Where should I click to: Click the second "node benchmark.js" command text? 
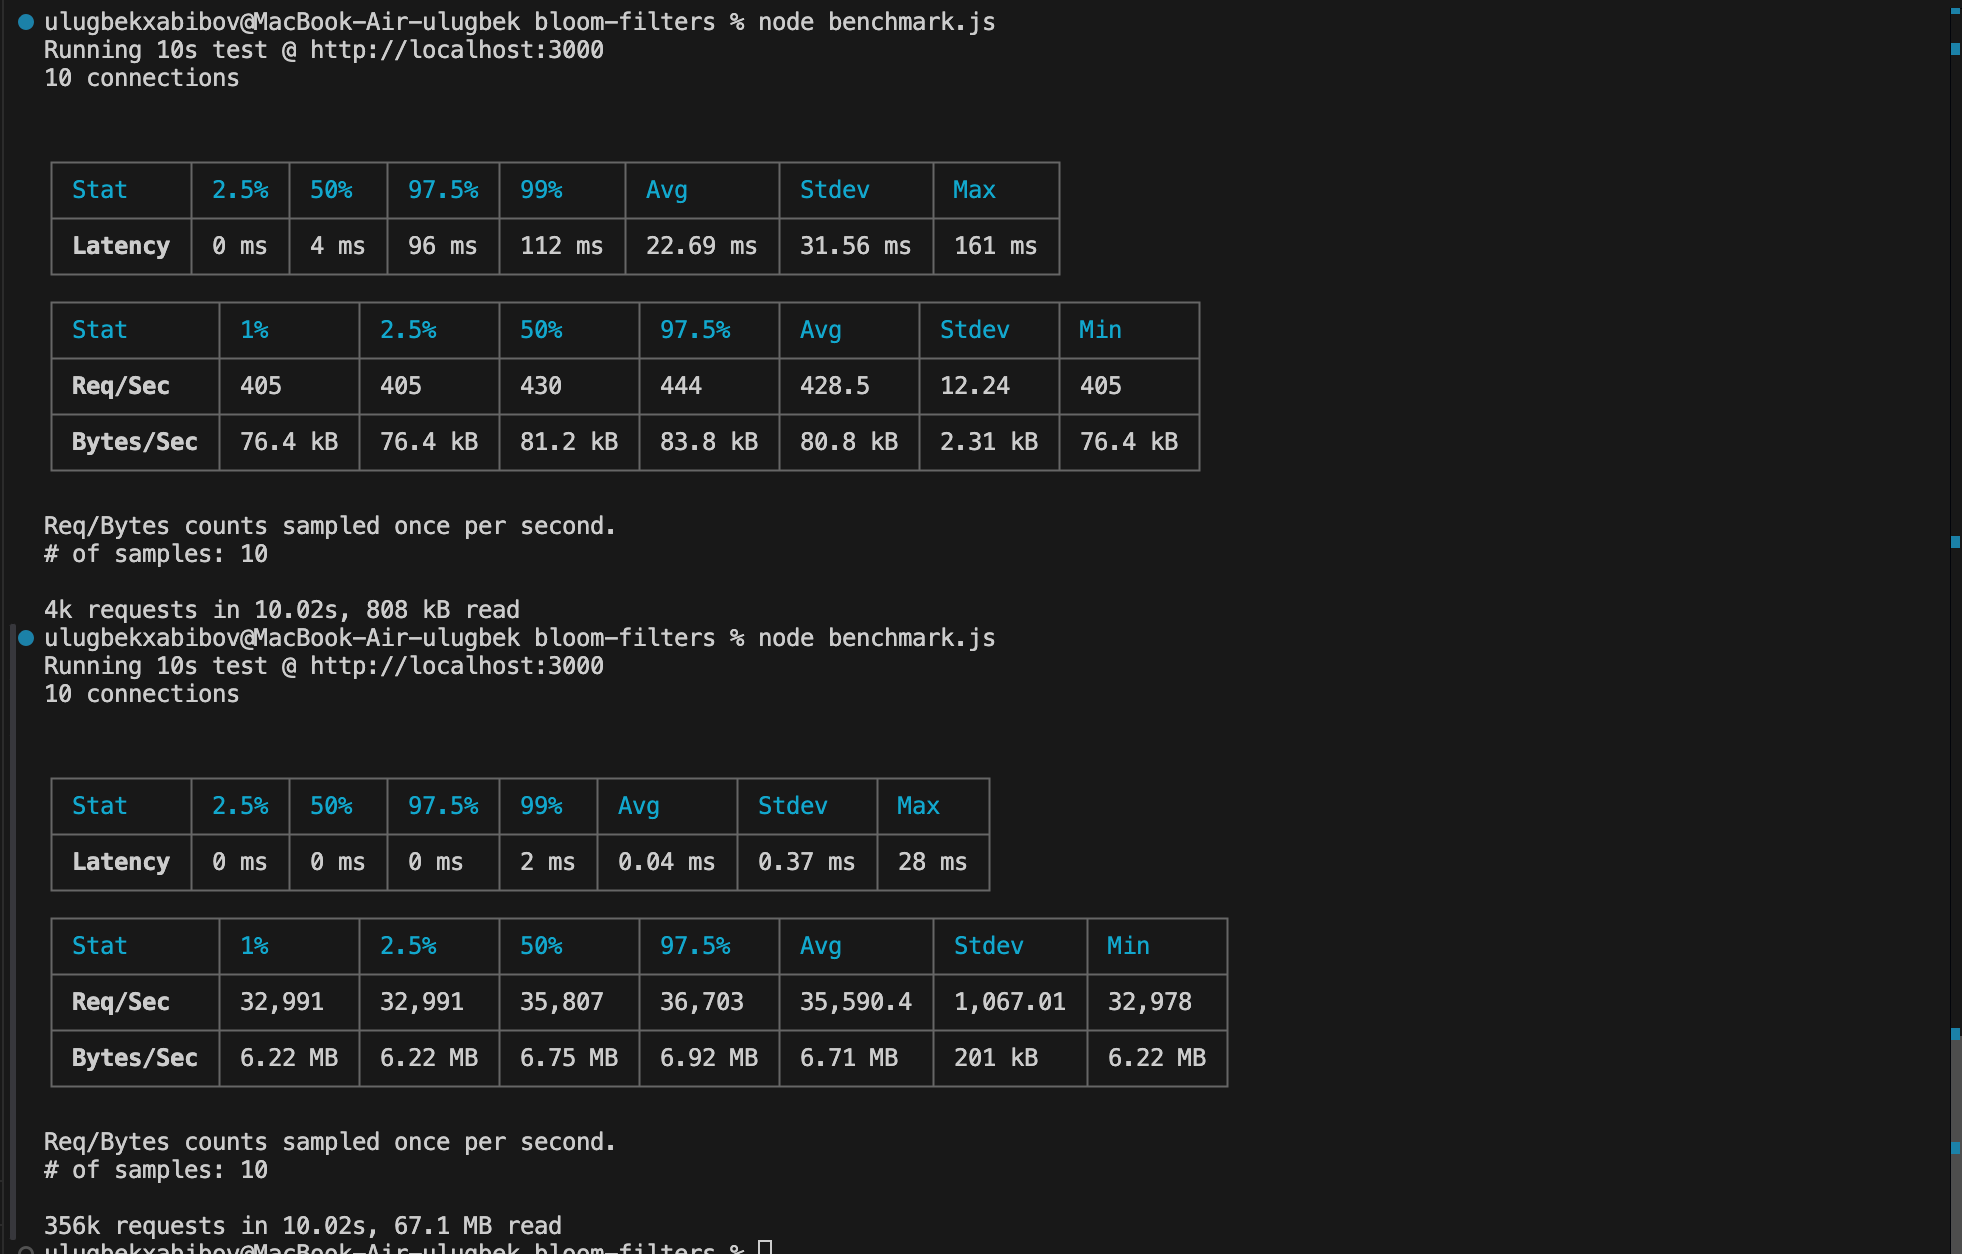click(x=876, y=638)
